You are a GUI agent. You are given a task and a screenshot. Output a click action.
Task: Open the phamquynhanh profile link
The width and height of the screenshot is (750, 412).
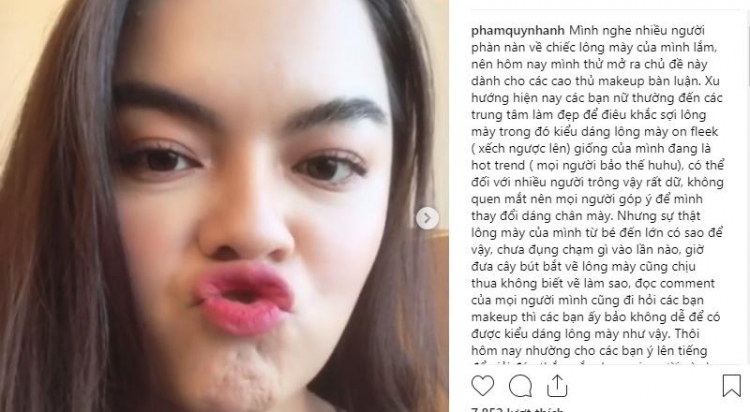(518, 31)
